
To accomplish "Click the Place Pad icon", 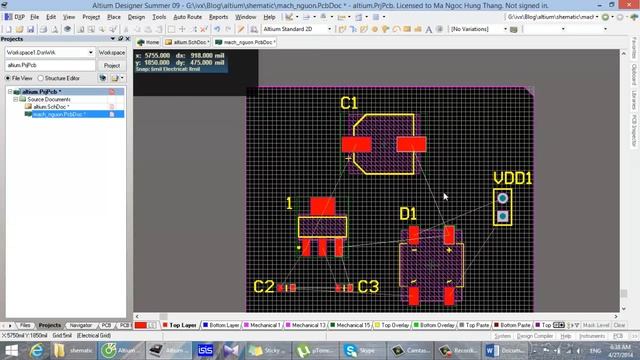I will tap(375, 29).
